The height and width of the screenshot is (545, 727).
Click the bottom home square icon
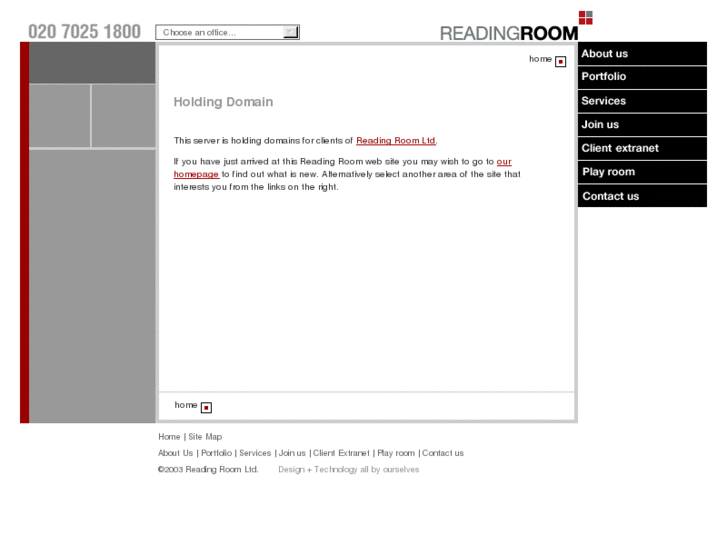pos(206,407)
